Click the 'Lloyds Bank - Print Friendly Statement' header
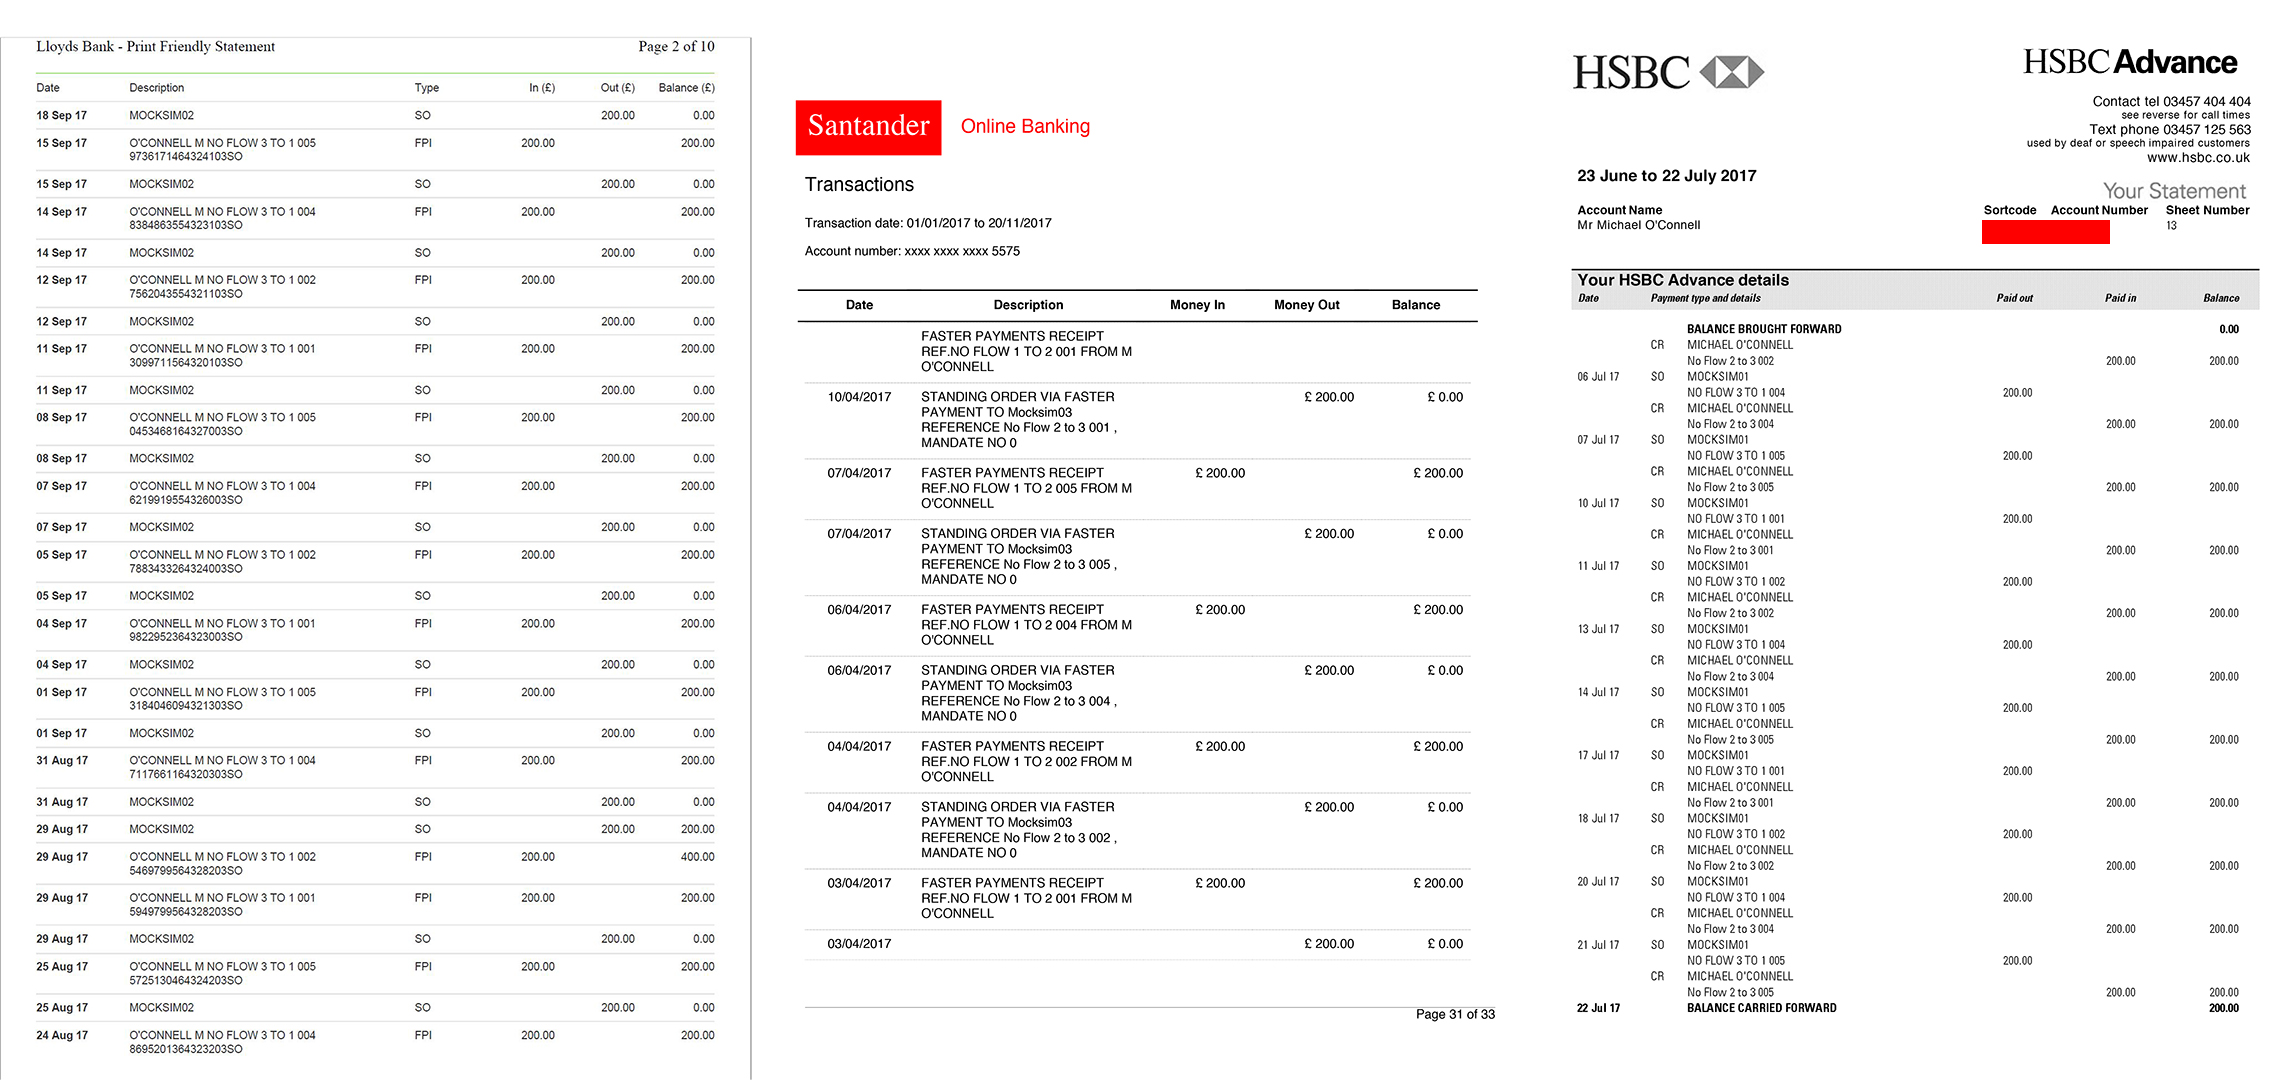Viewport: 2291px width, 1080px height. (155, 46)
